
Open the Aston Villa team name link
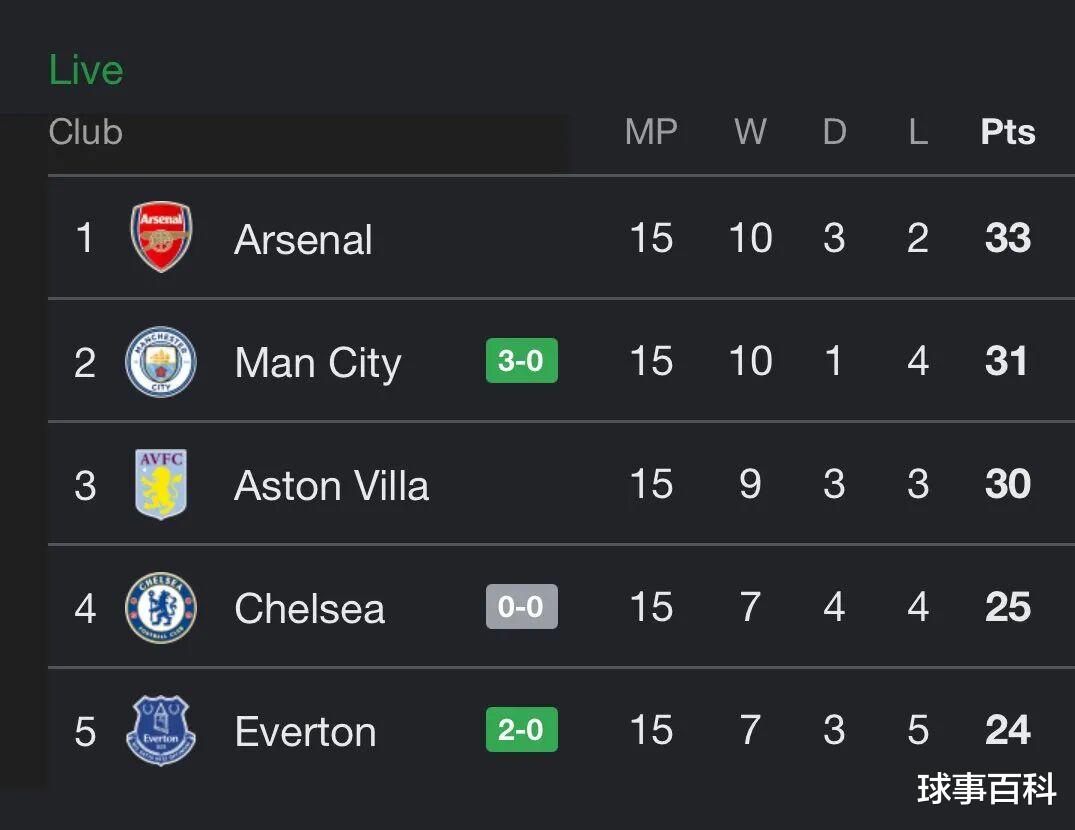tap(331, 486)
